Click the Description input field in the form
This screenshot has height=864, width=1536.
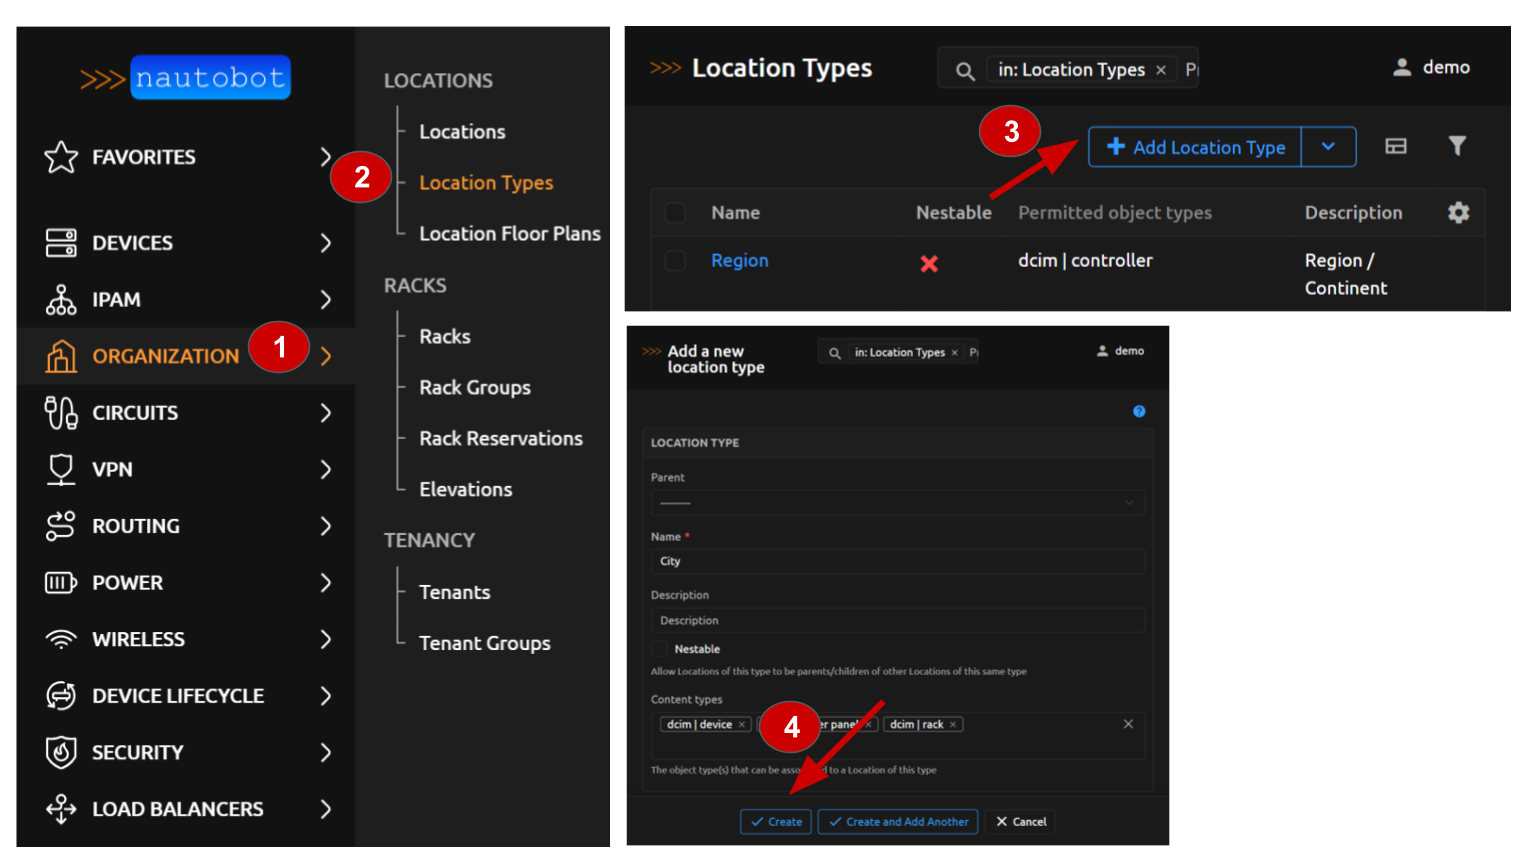[897, 620]
